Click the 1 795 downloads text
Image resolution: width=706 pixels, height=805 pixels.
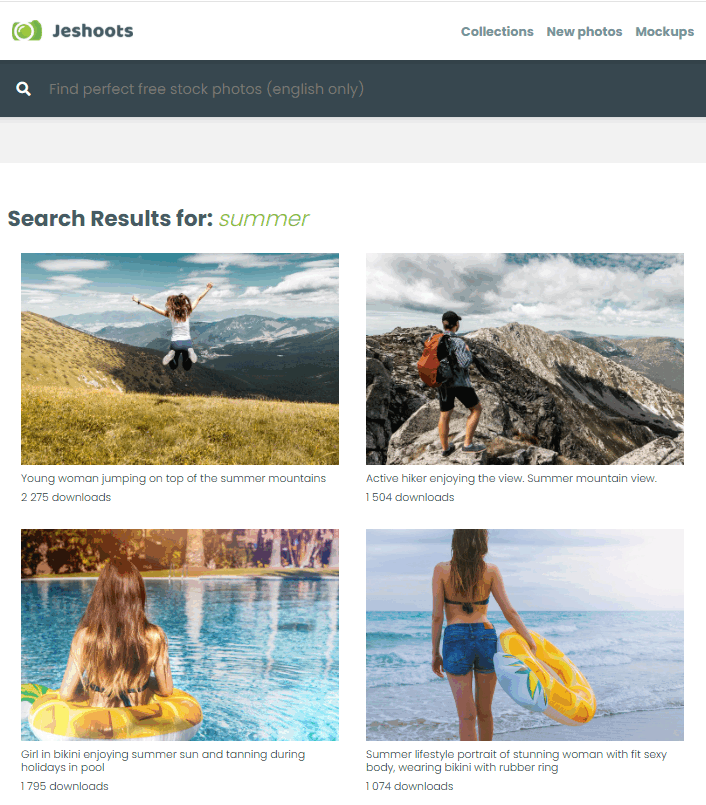pyautogui.click(x=65, y=786)
